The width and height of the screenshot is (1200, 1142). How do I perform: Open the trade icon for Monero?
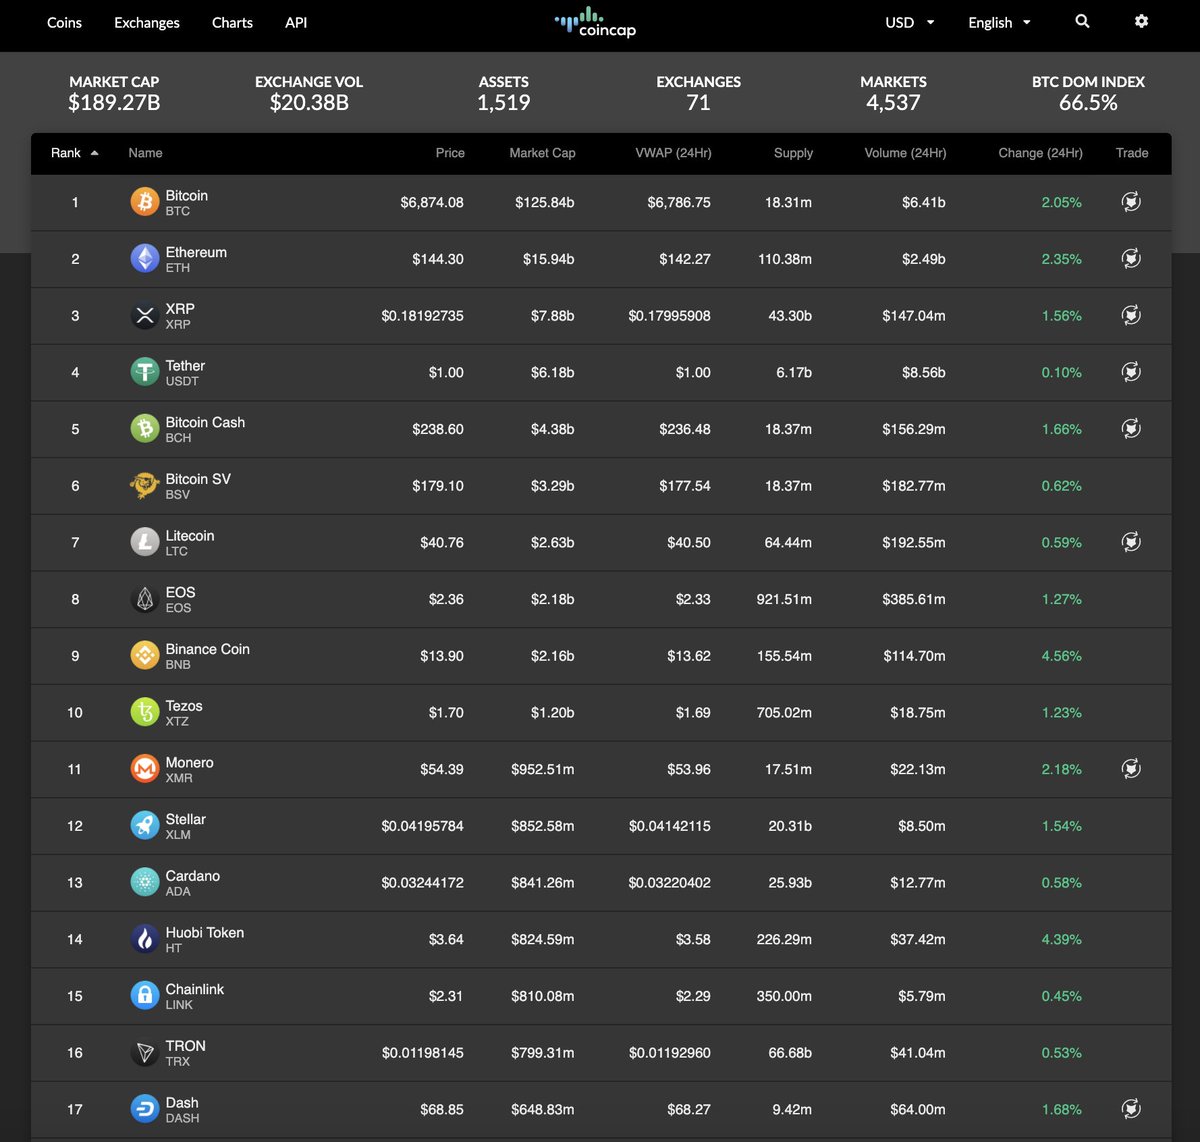1131,769
